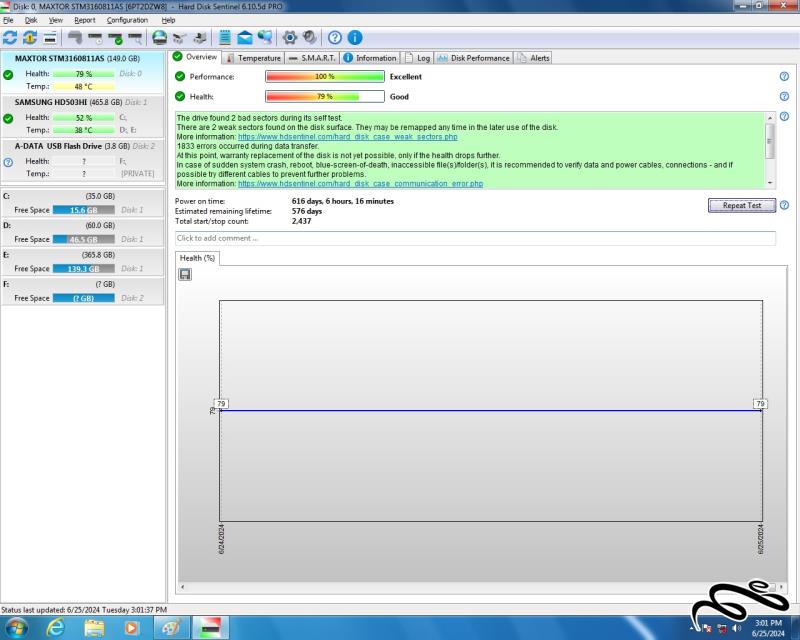Click the save icon above the health graph
The image size is (800, 640).
185,275
